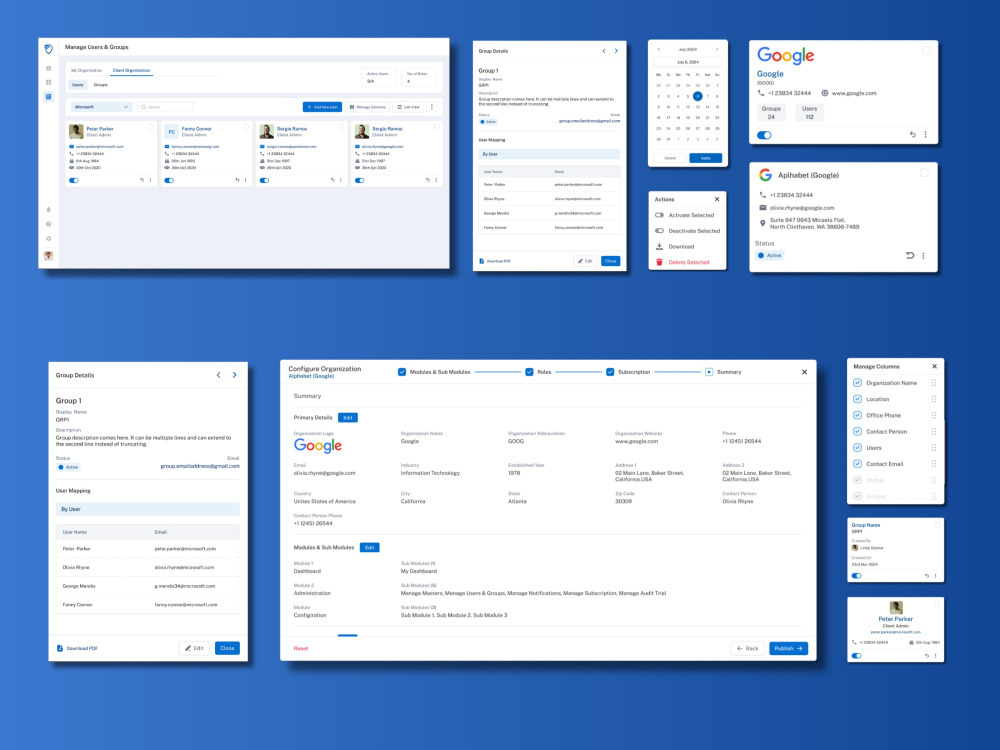Click the red Reset link
The height and width of the screenshot is (750, 1000).
coord(301,648)
